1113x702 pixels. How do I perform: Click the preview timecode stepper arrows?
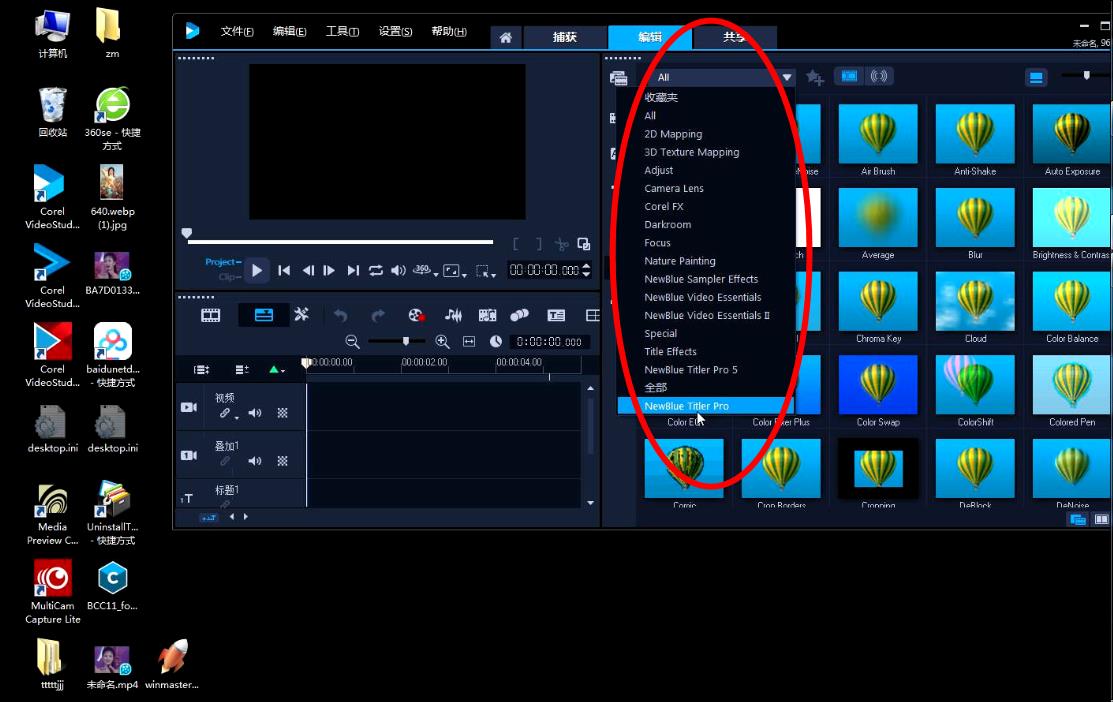tap(586, 270)
